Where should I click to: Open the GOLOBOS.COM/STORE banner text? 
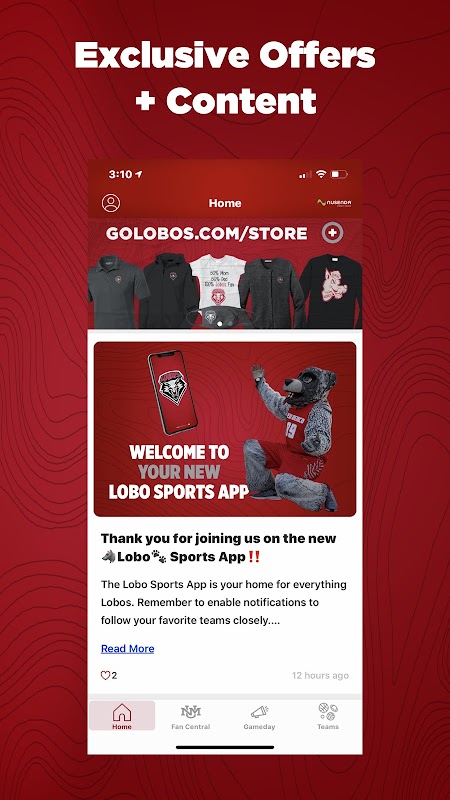point(207,234)
